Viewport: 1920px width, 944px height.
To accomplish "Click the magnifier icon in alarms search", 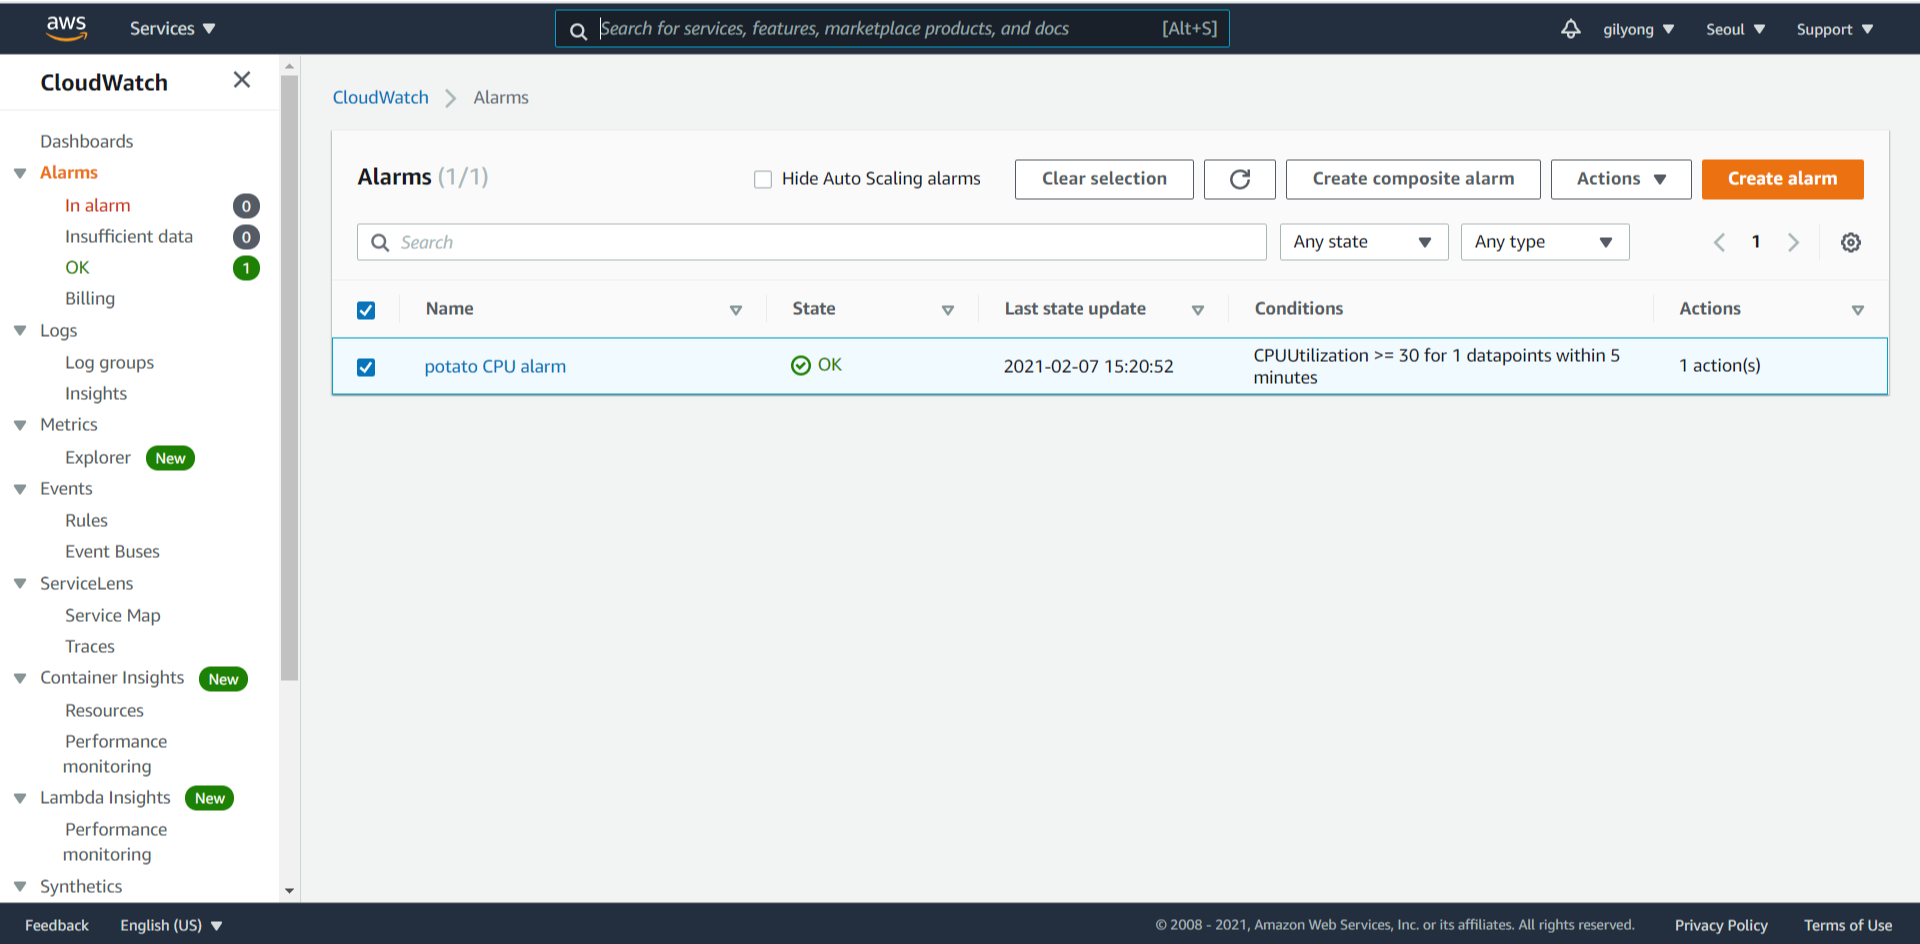I will pos(380,242).
